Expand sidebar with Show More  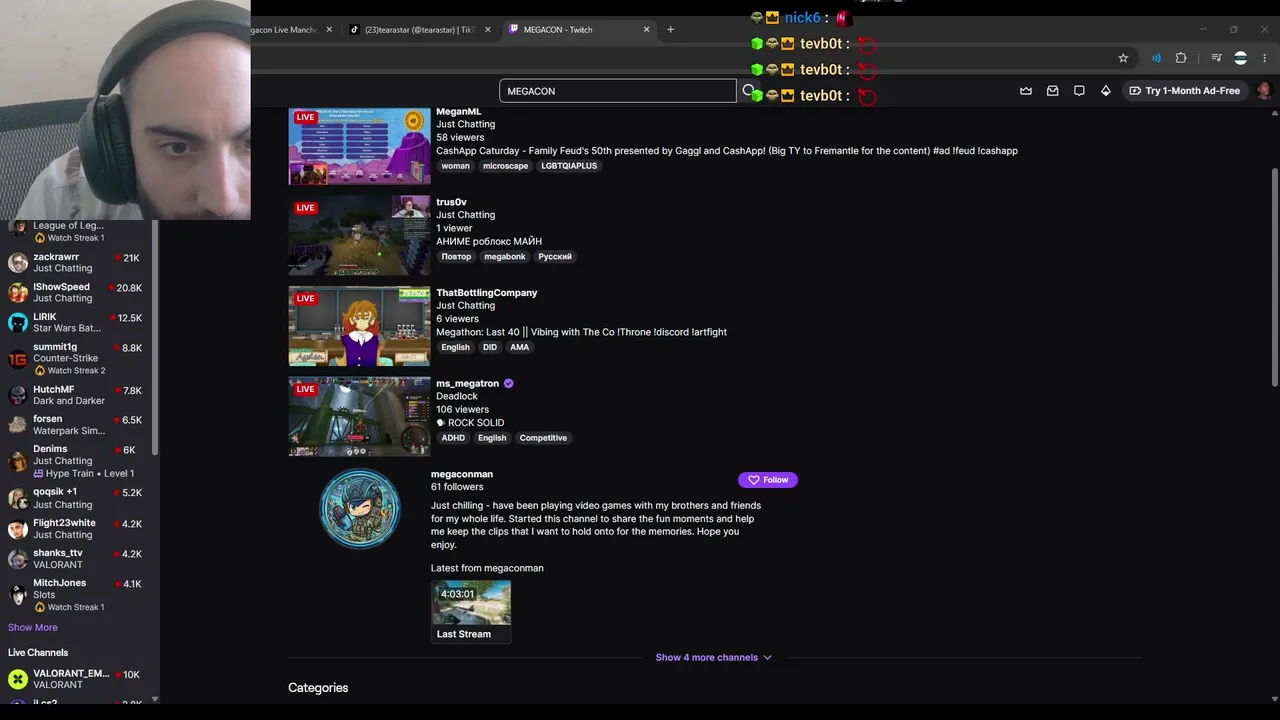point(33,628)
